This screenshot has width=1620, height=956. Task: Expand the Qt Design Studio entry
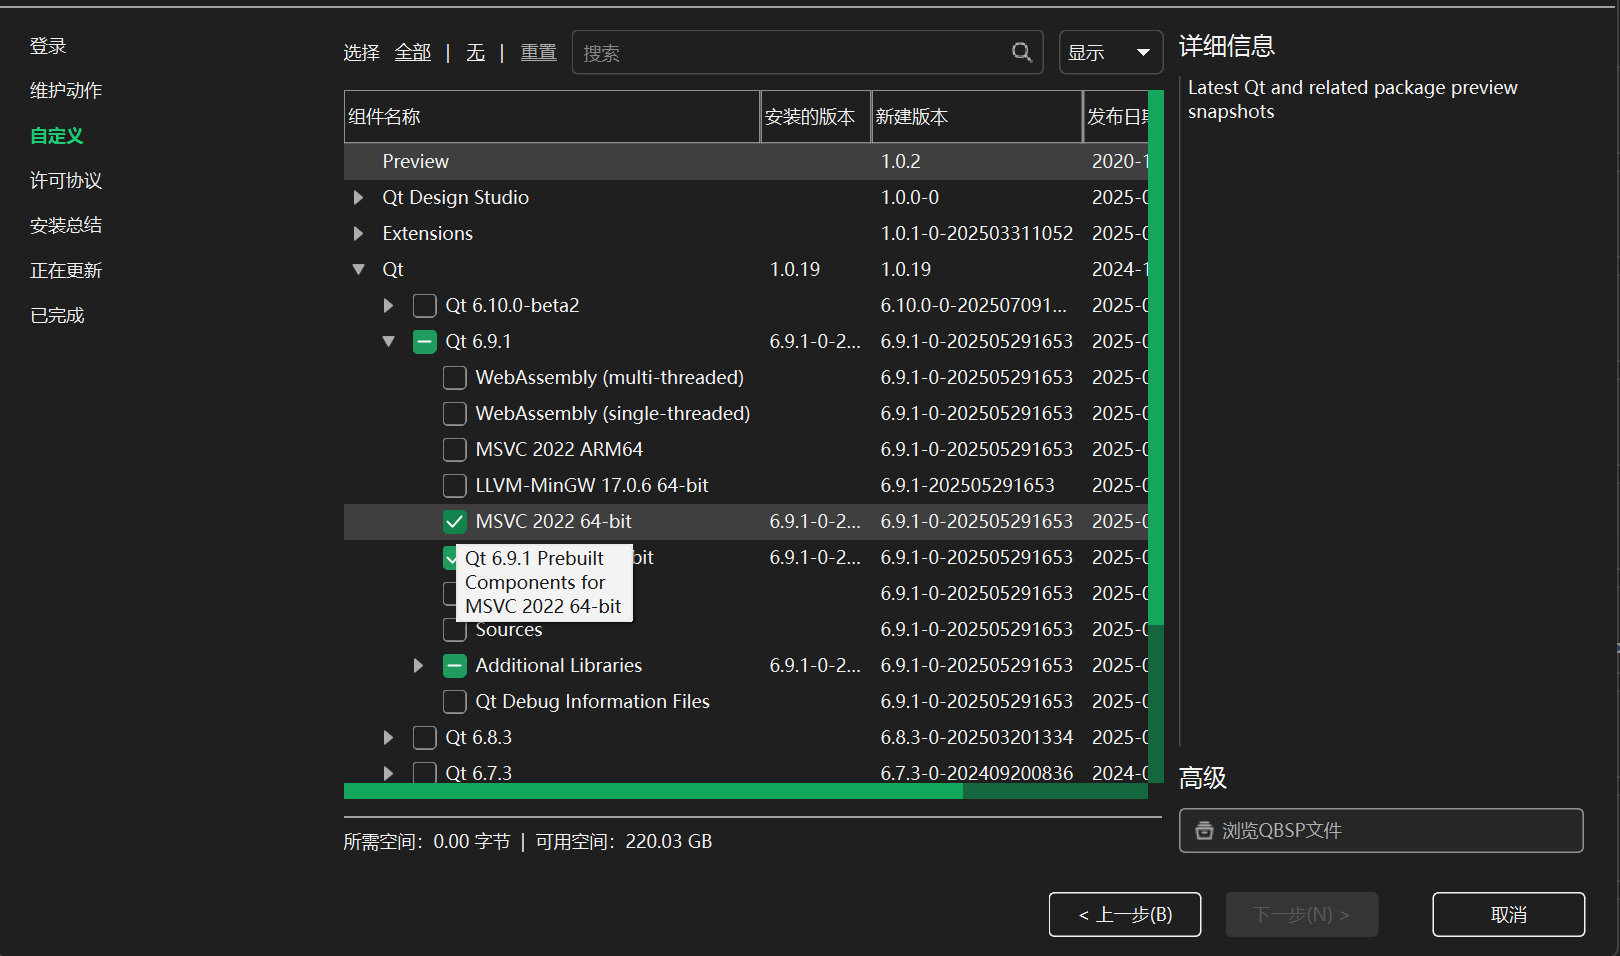coord(358,197)
